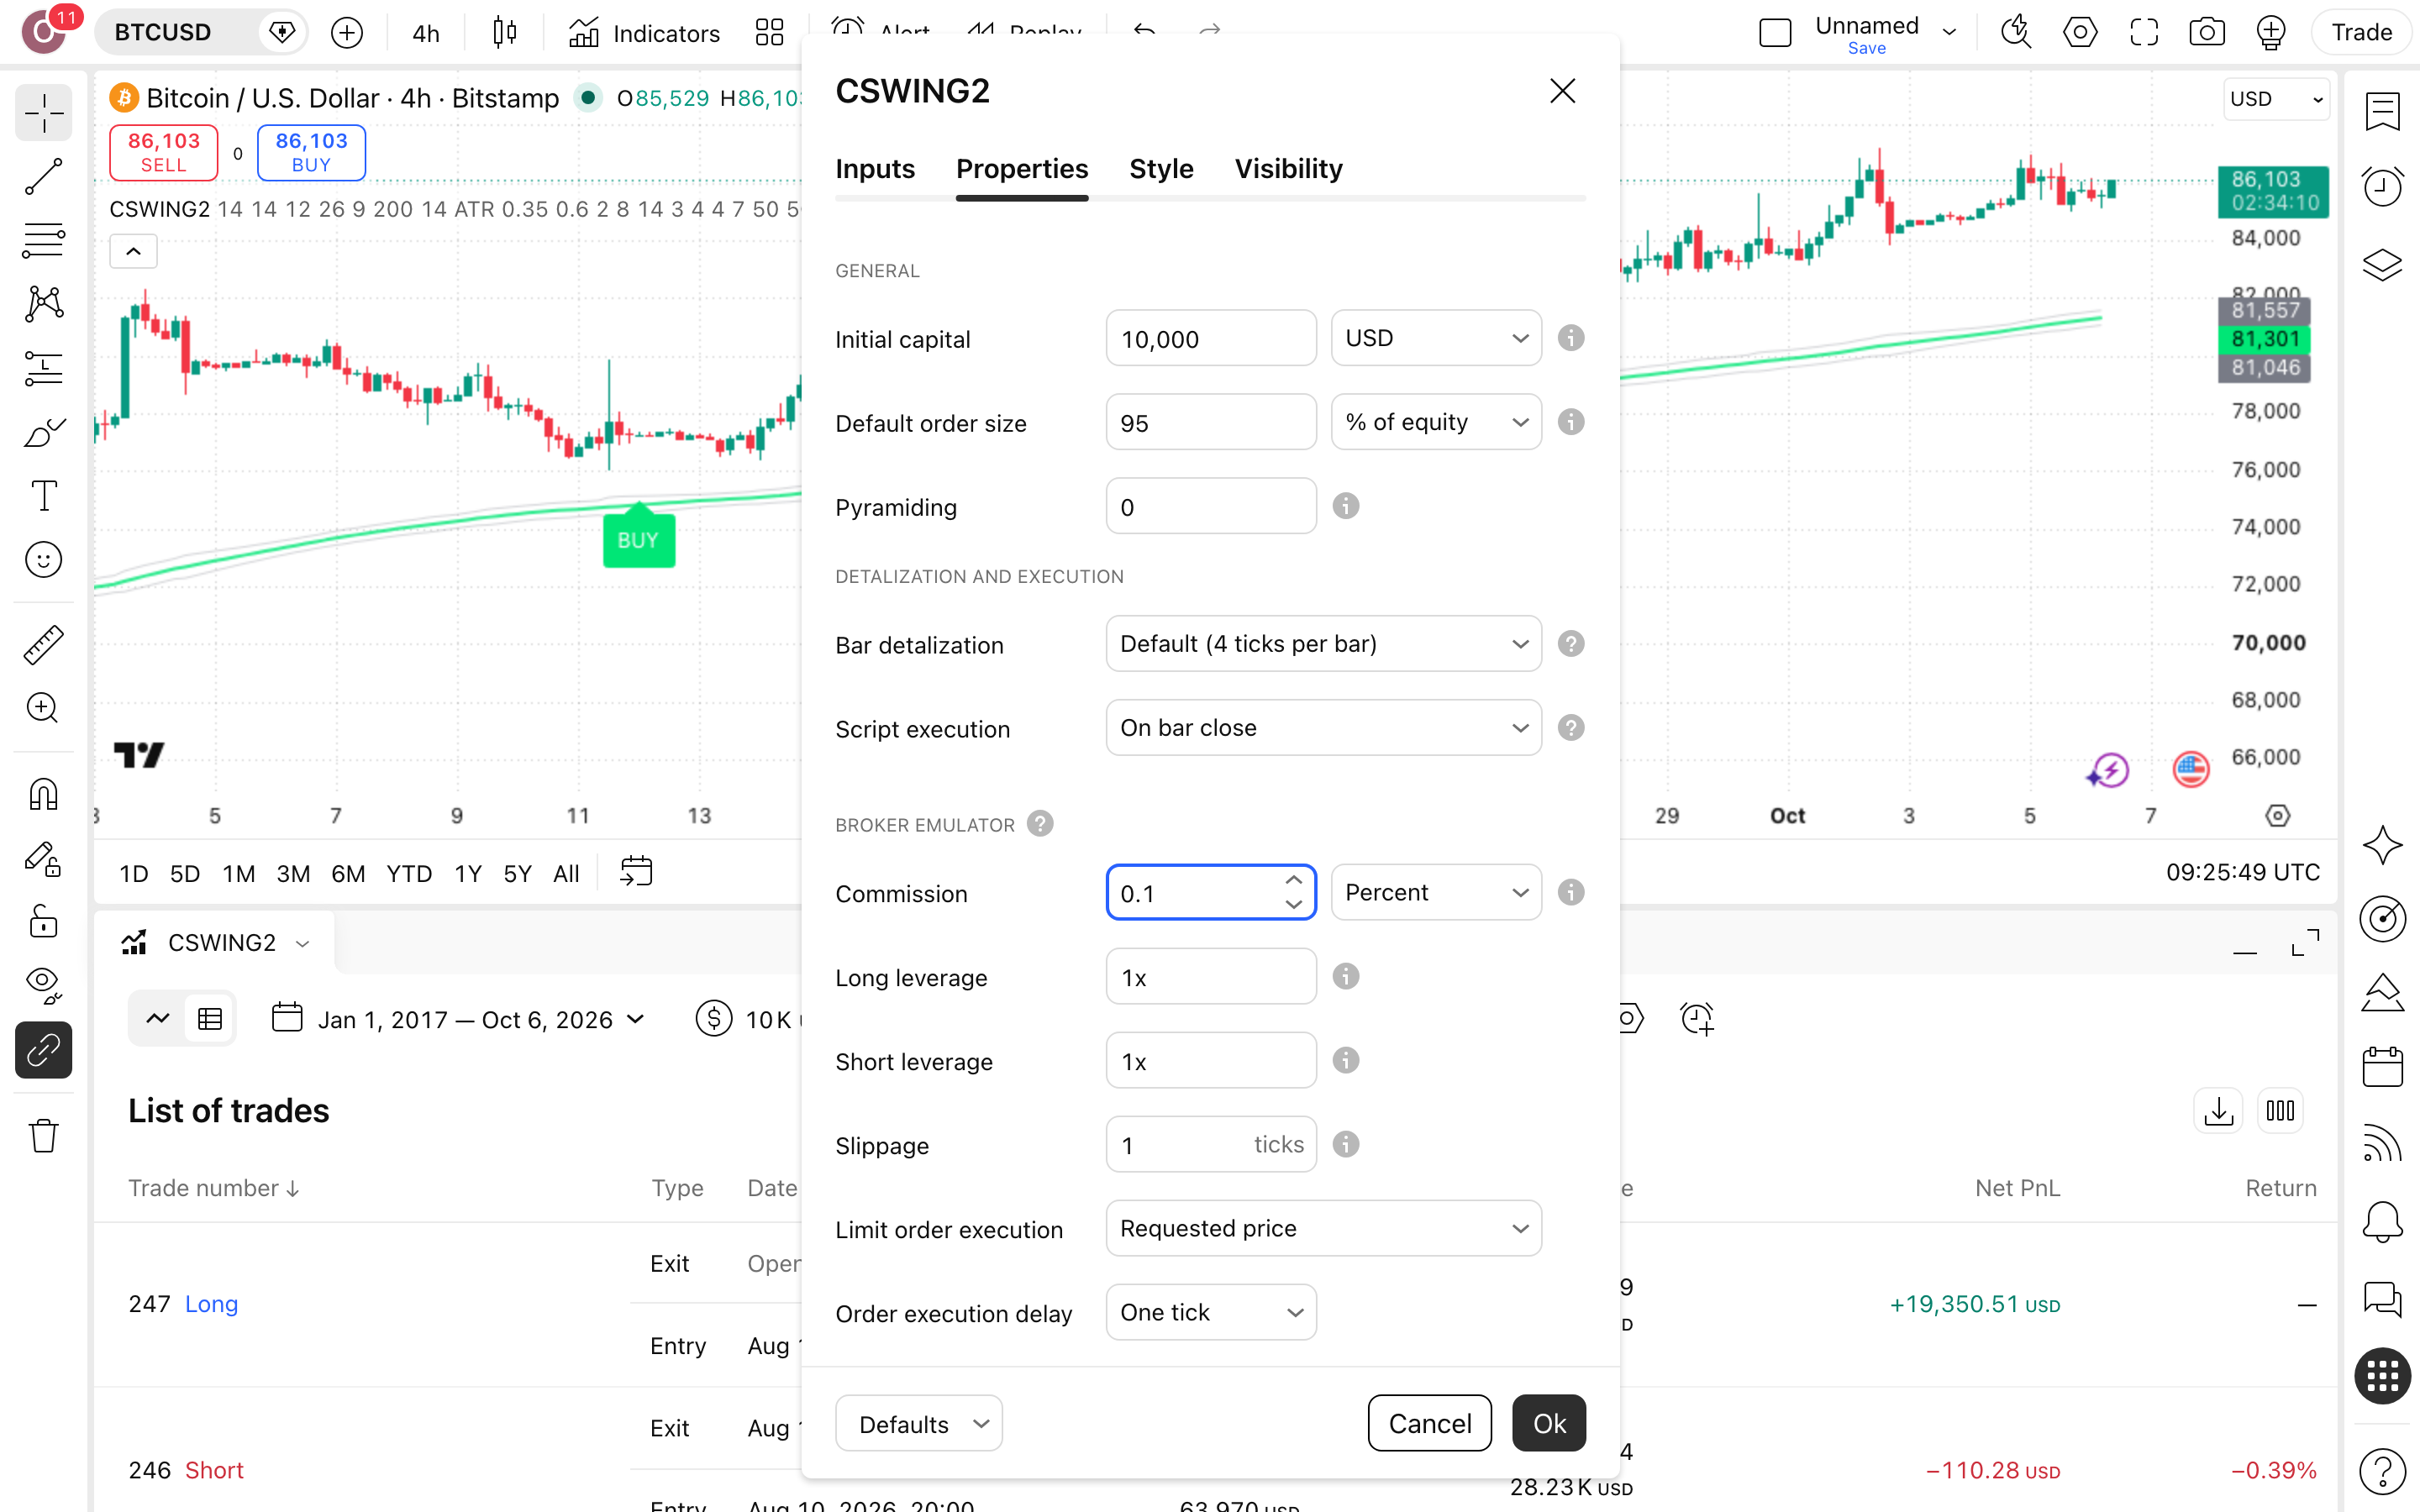2420x1512 pixels.
Task: Take a chart snapshot with camera icon
Action: tap(2207, 33)
